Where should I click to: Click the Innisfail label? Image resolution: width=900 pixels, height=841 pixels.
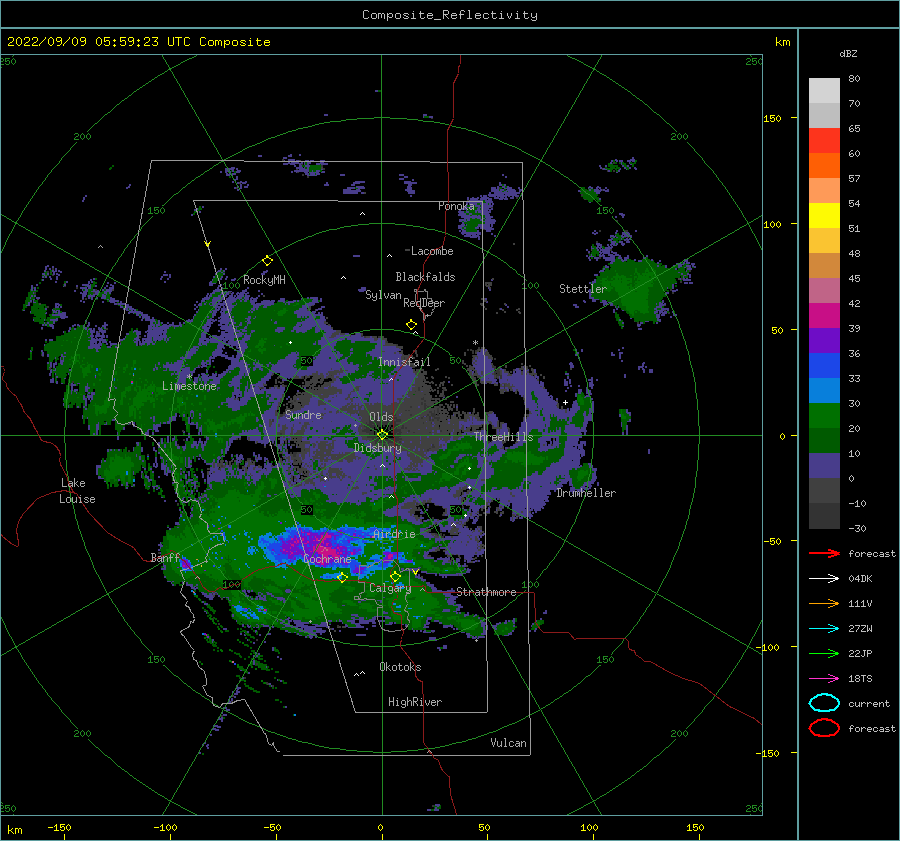pyautogui.click(x=404, y=362)
